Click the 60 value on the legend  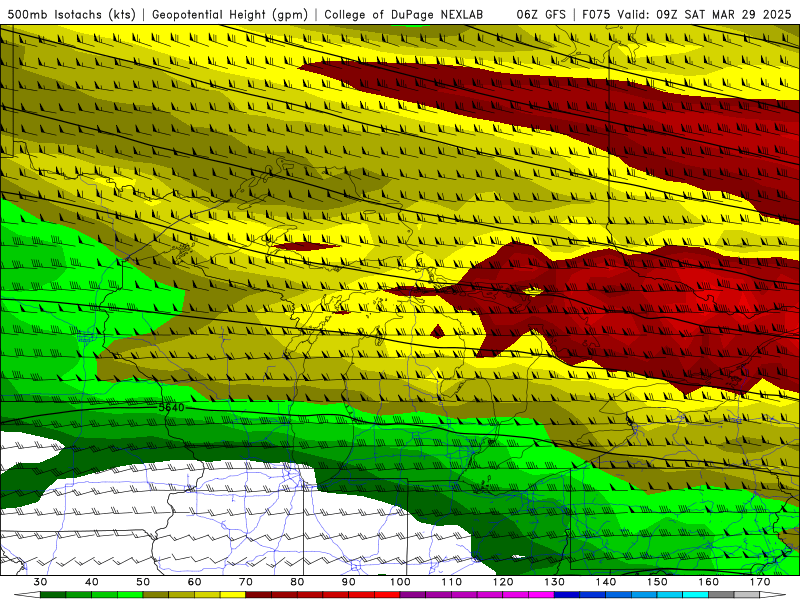tap(194, 582)
